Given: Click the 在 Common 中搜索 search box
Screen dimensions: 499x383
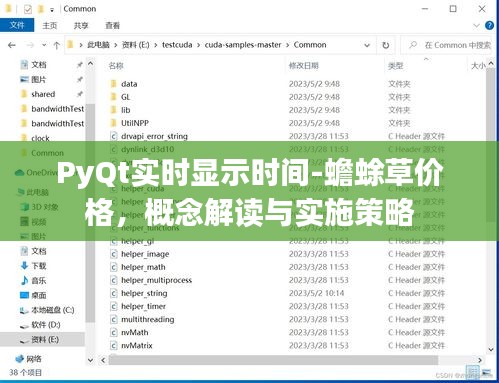Looking at the screenshot, I should point(448,45).
